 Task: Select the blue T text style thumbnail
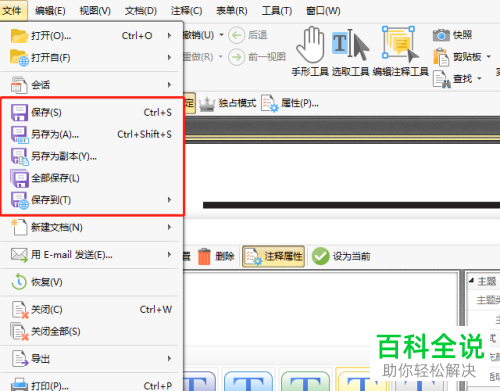point(248,380)
